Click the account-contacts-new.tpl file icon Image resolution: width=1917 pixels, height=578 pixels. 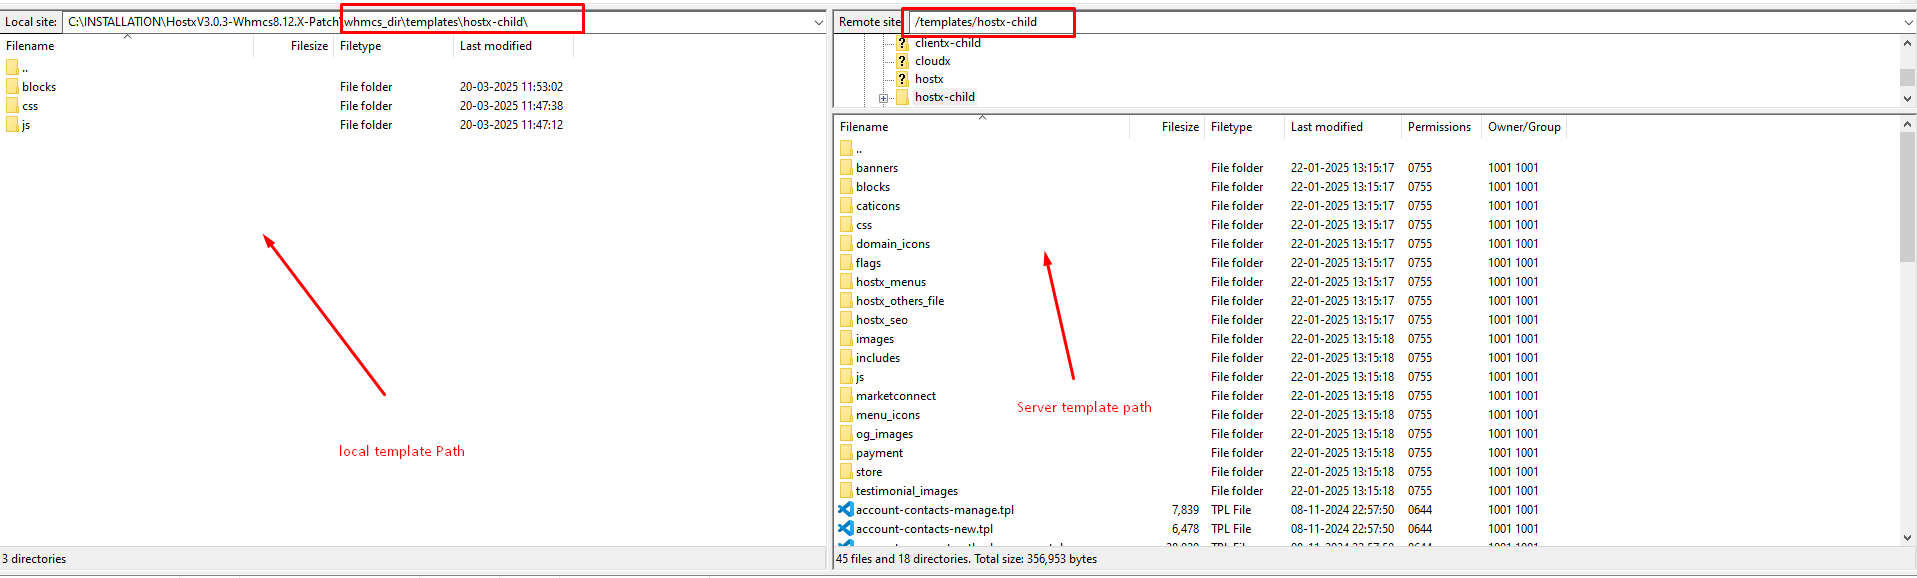pos(846,529)
